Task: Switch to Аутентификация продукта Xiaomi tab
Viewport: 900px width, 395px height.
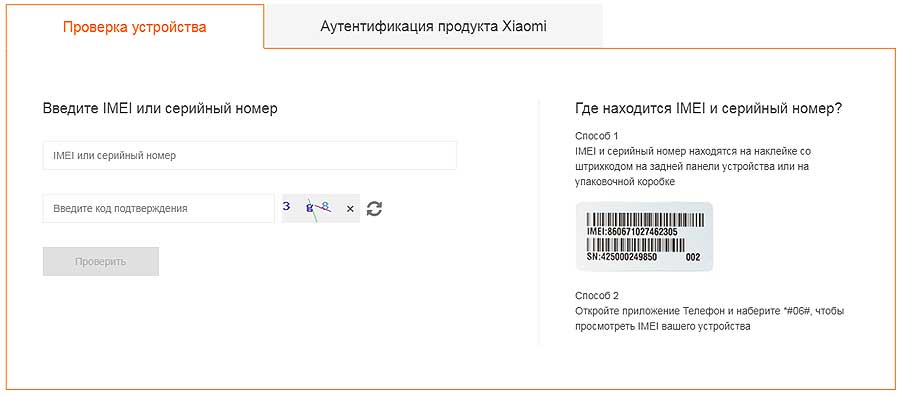Action: point(433,26)
